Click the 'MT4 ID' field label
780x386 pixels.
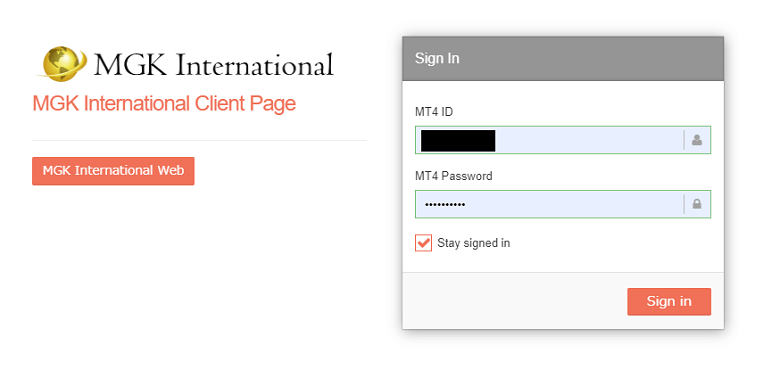click(434, 112)
